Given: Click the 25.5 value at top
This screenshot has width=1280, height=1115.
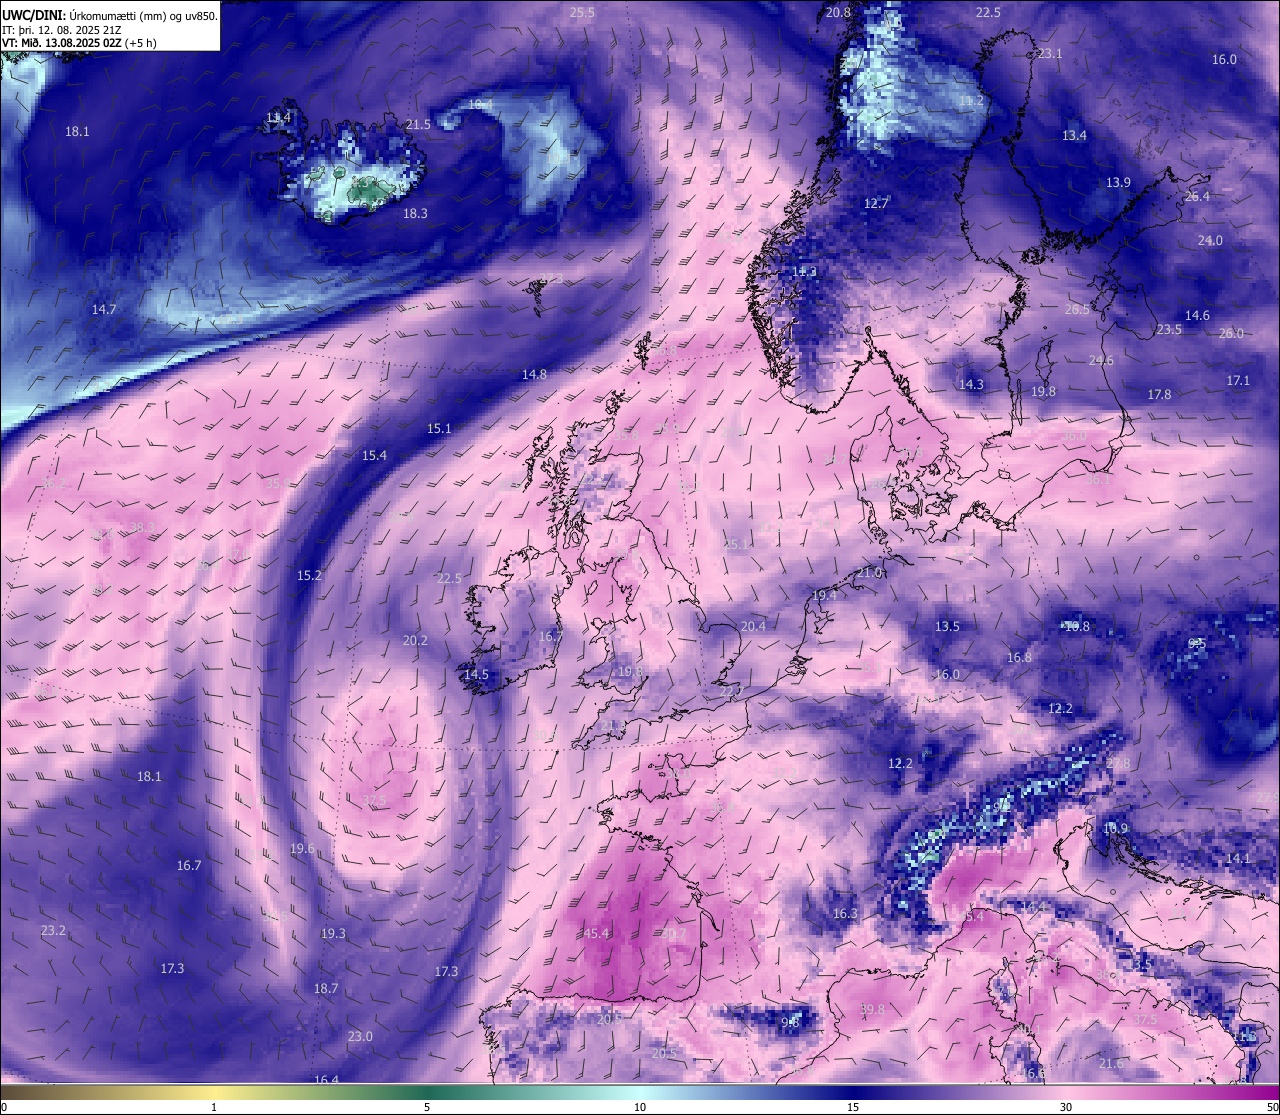Looking at the screenshot, I should click(x=582, y=12).
